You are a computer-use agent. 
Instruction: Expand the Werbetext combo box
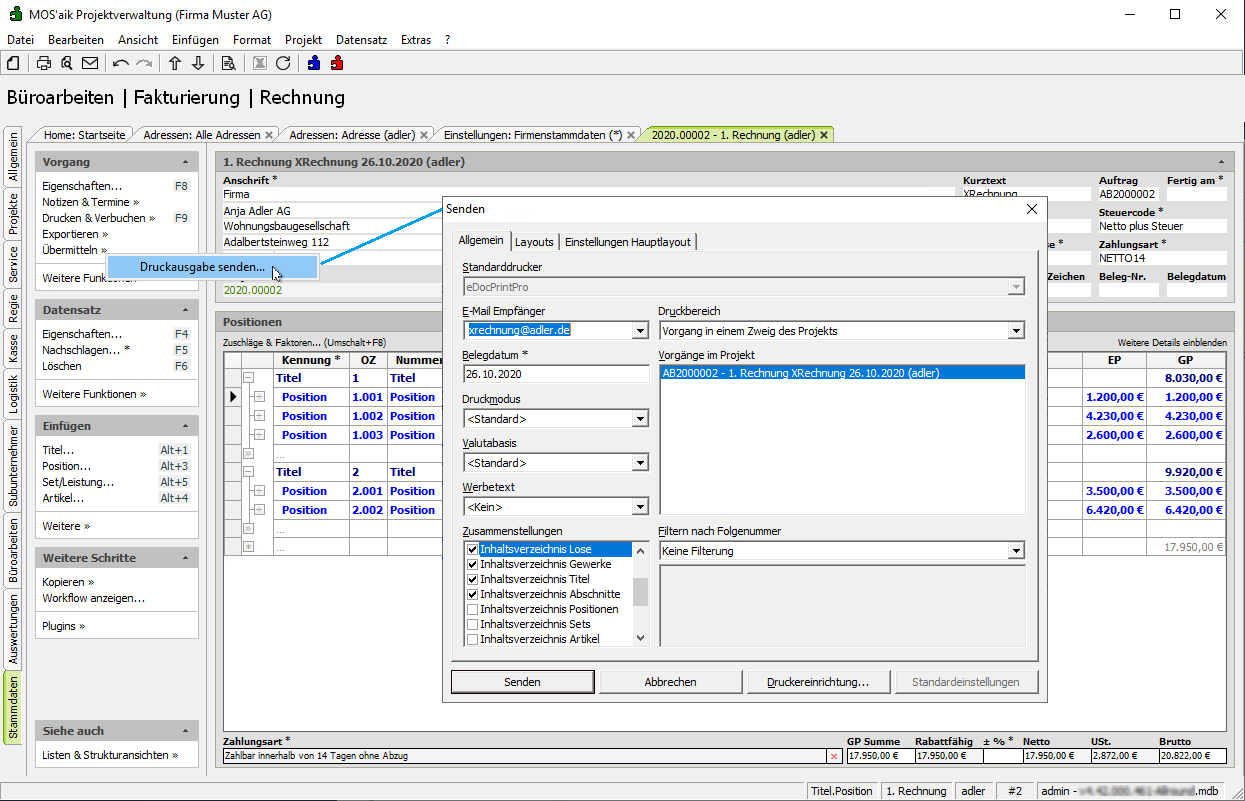pos(640,507)
